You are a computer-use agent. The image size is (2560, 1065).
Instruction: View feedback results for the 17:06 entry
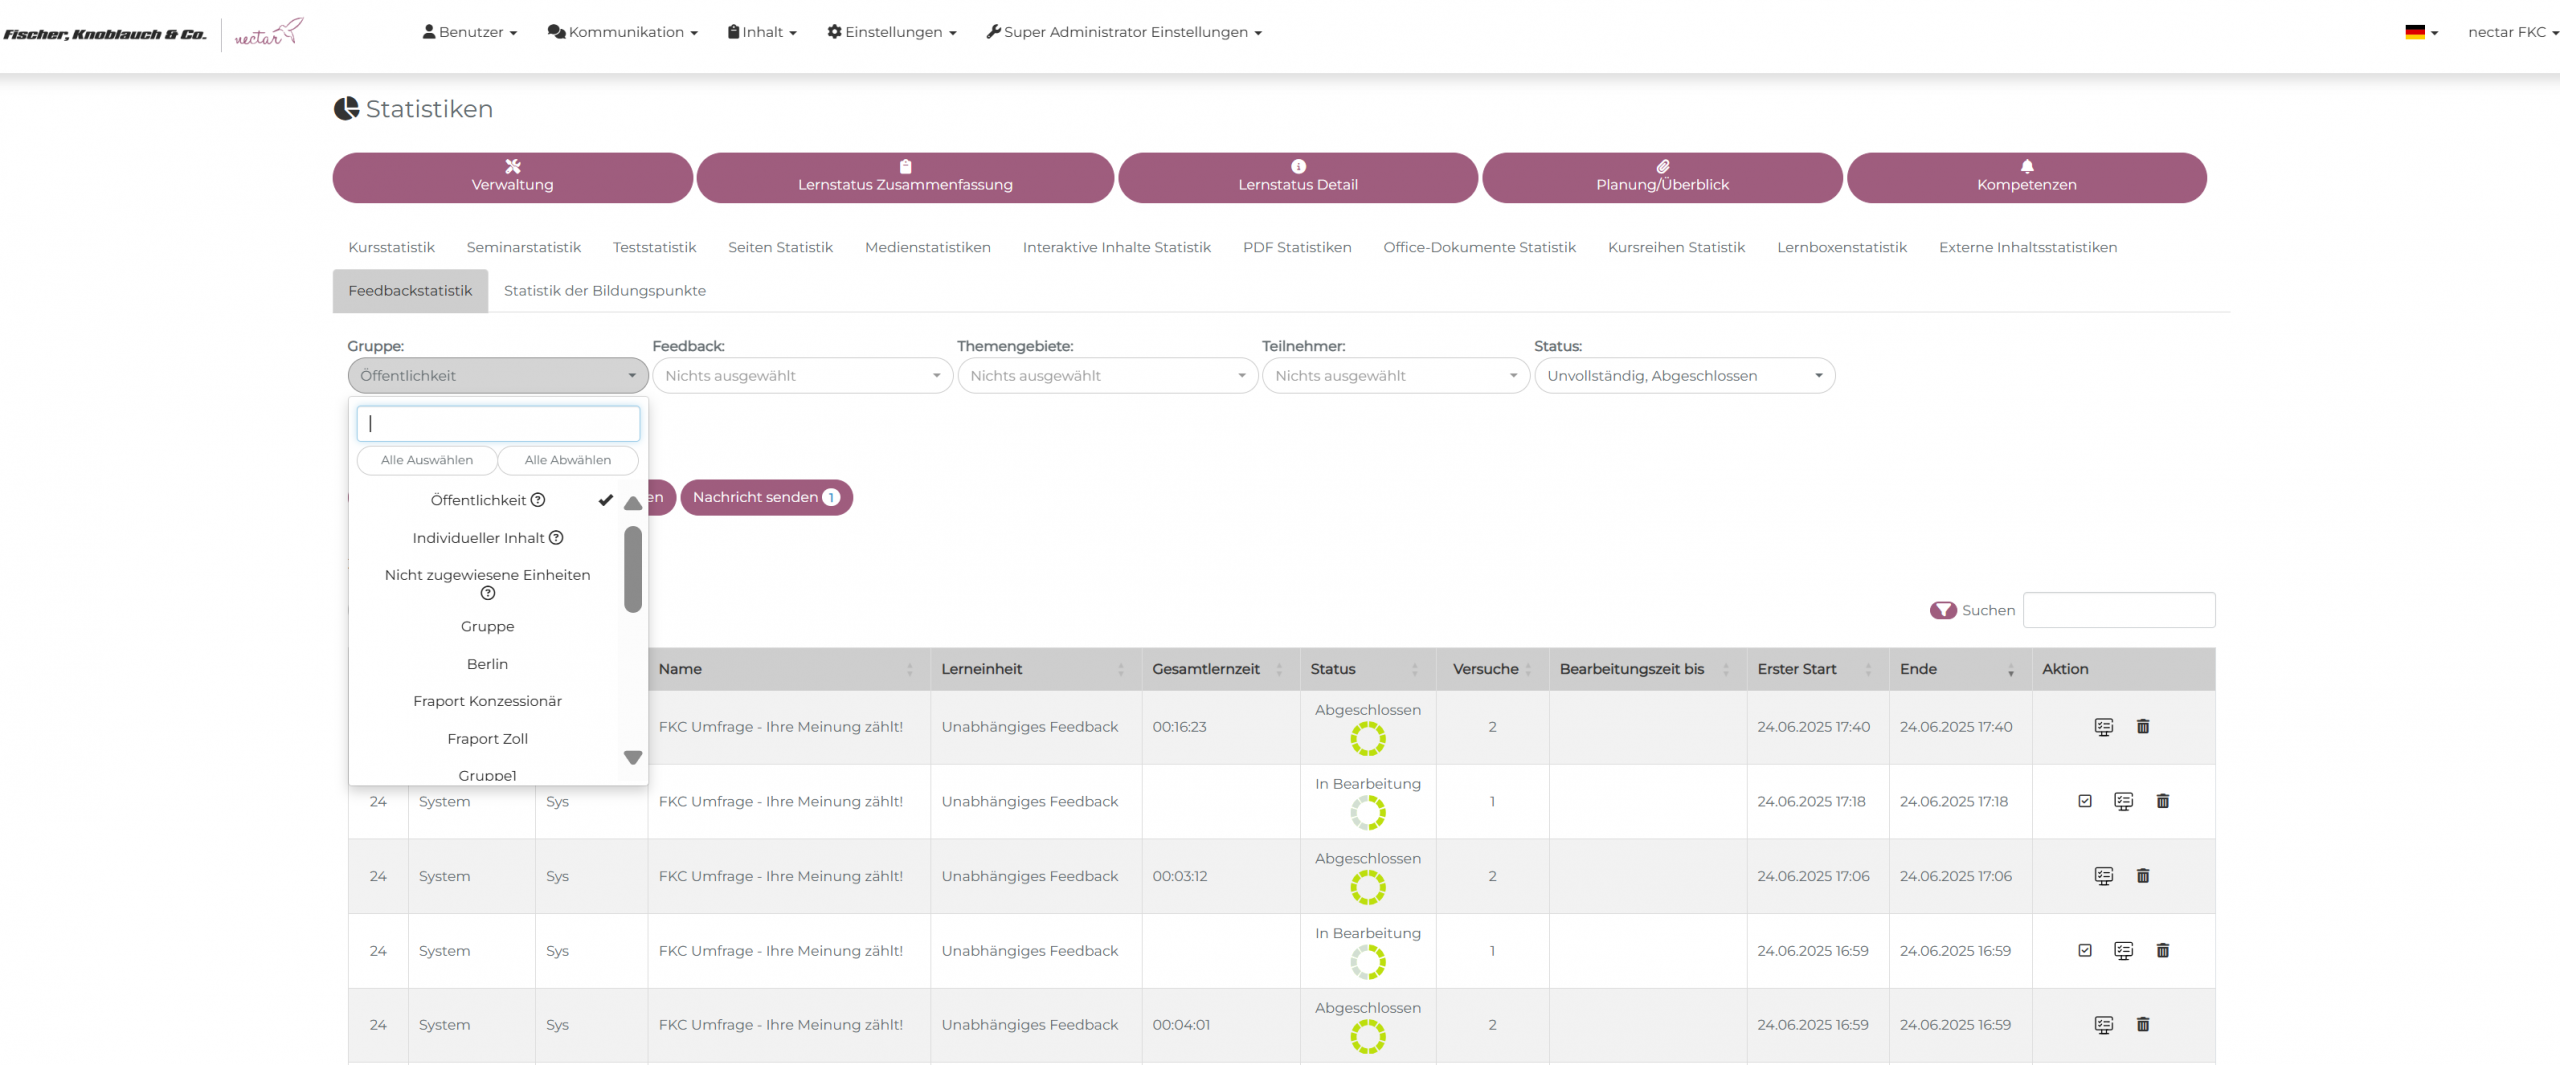pos(2103,876)
